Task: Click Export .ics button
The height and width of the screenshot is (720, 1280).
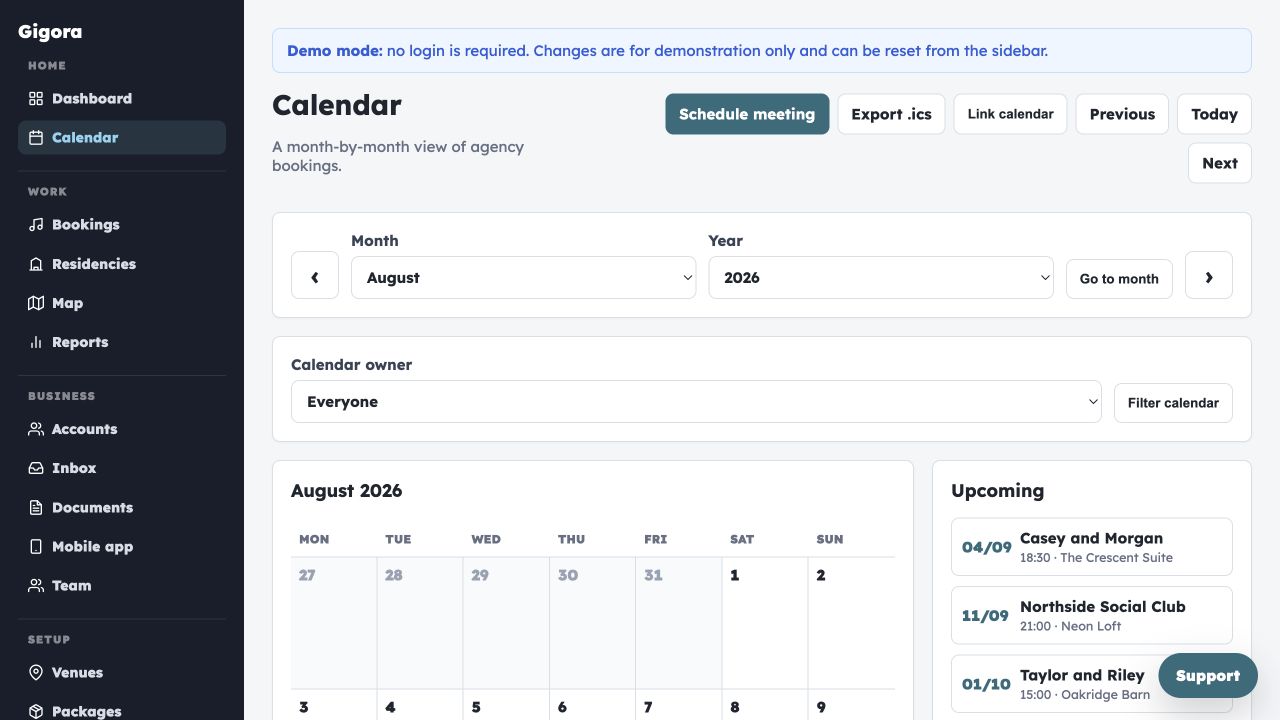Action: tap(891, 114)
